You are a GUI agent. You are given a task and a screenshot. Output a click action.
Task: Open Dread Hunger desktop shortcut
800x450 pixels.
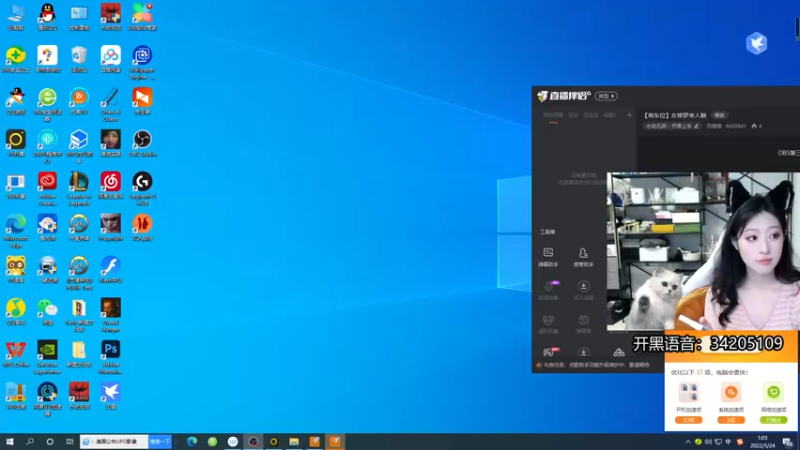(111, 315)
